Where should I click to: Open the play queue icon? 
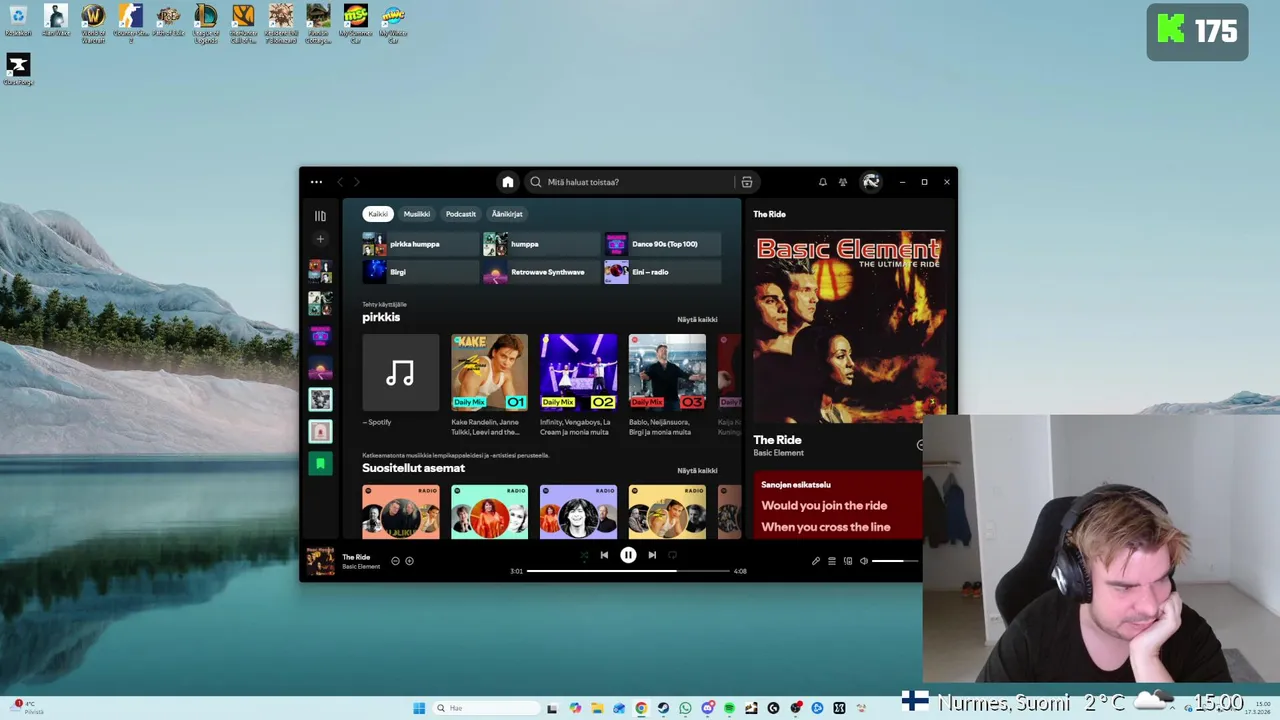pos(831,561)
